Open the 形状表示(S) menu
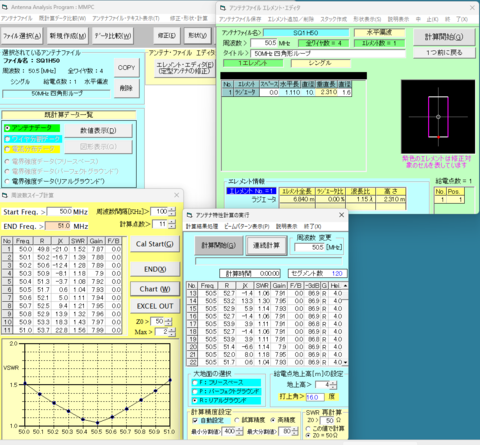This screenshot has width=480, height=445. 367,19
